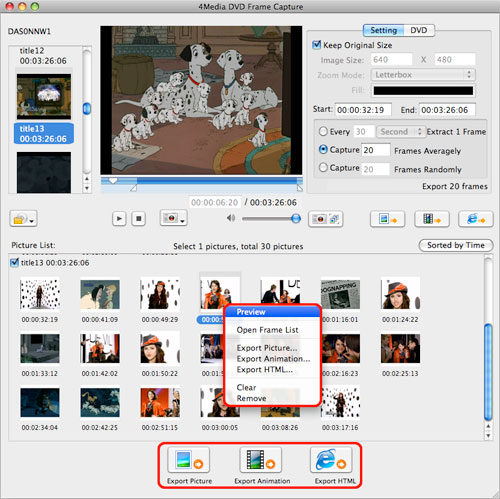Uncheck the title13 00:03:26:06 group checkbox
This screenshot has width=500, height=499.
pos(14,263)
